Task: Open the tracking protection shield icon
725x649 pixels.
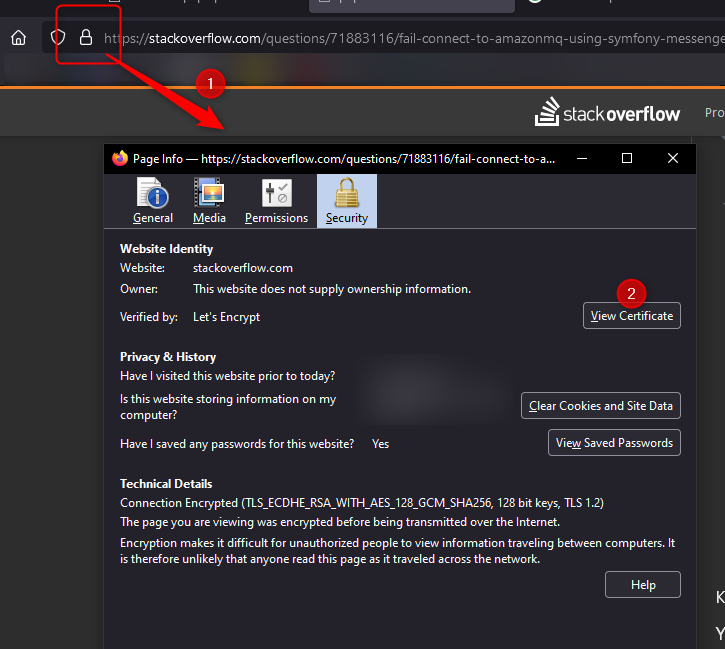Action: pos(58,37)
